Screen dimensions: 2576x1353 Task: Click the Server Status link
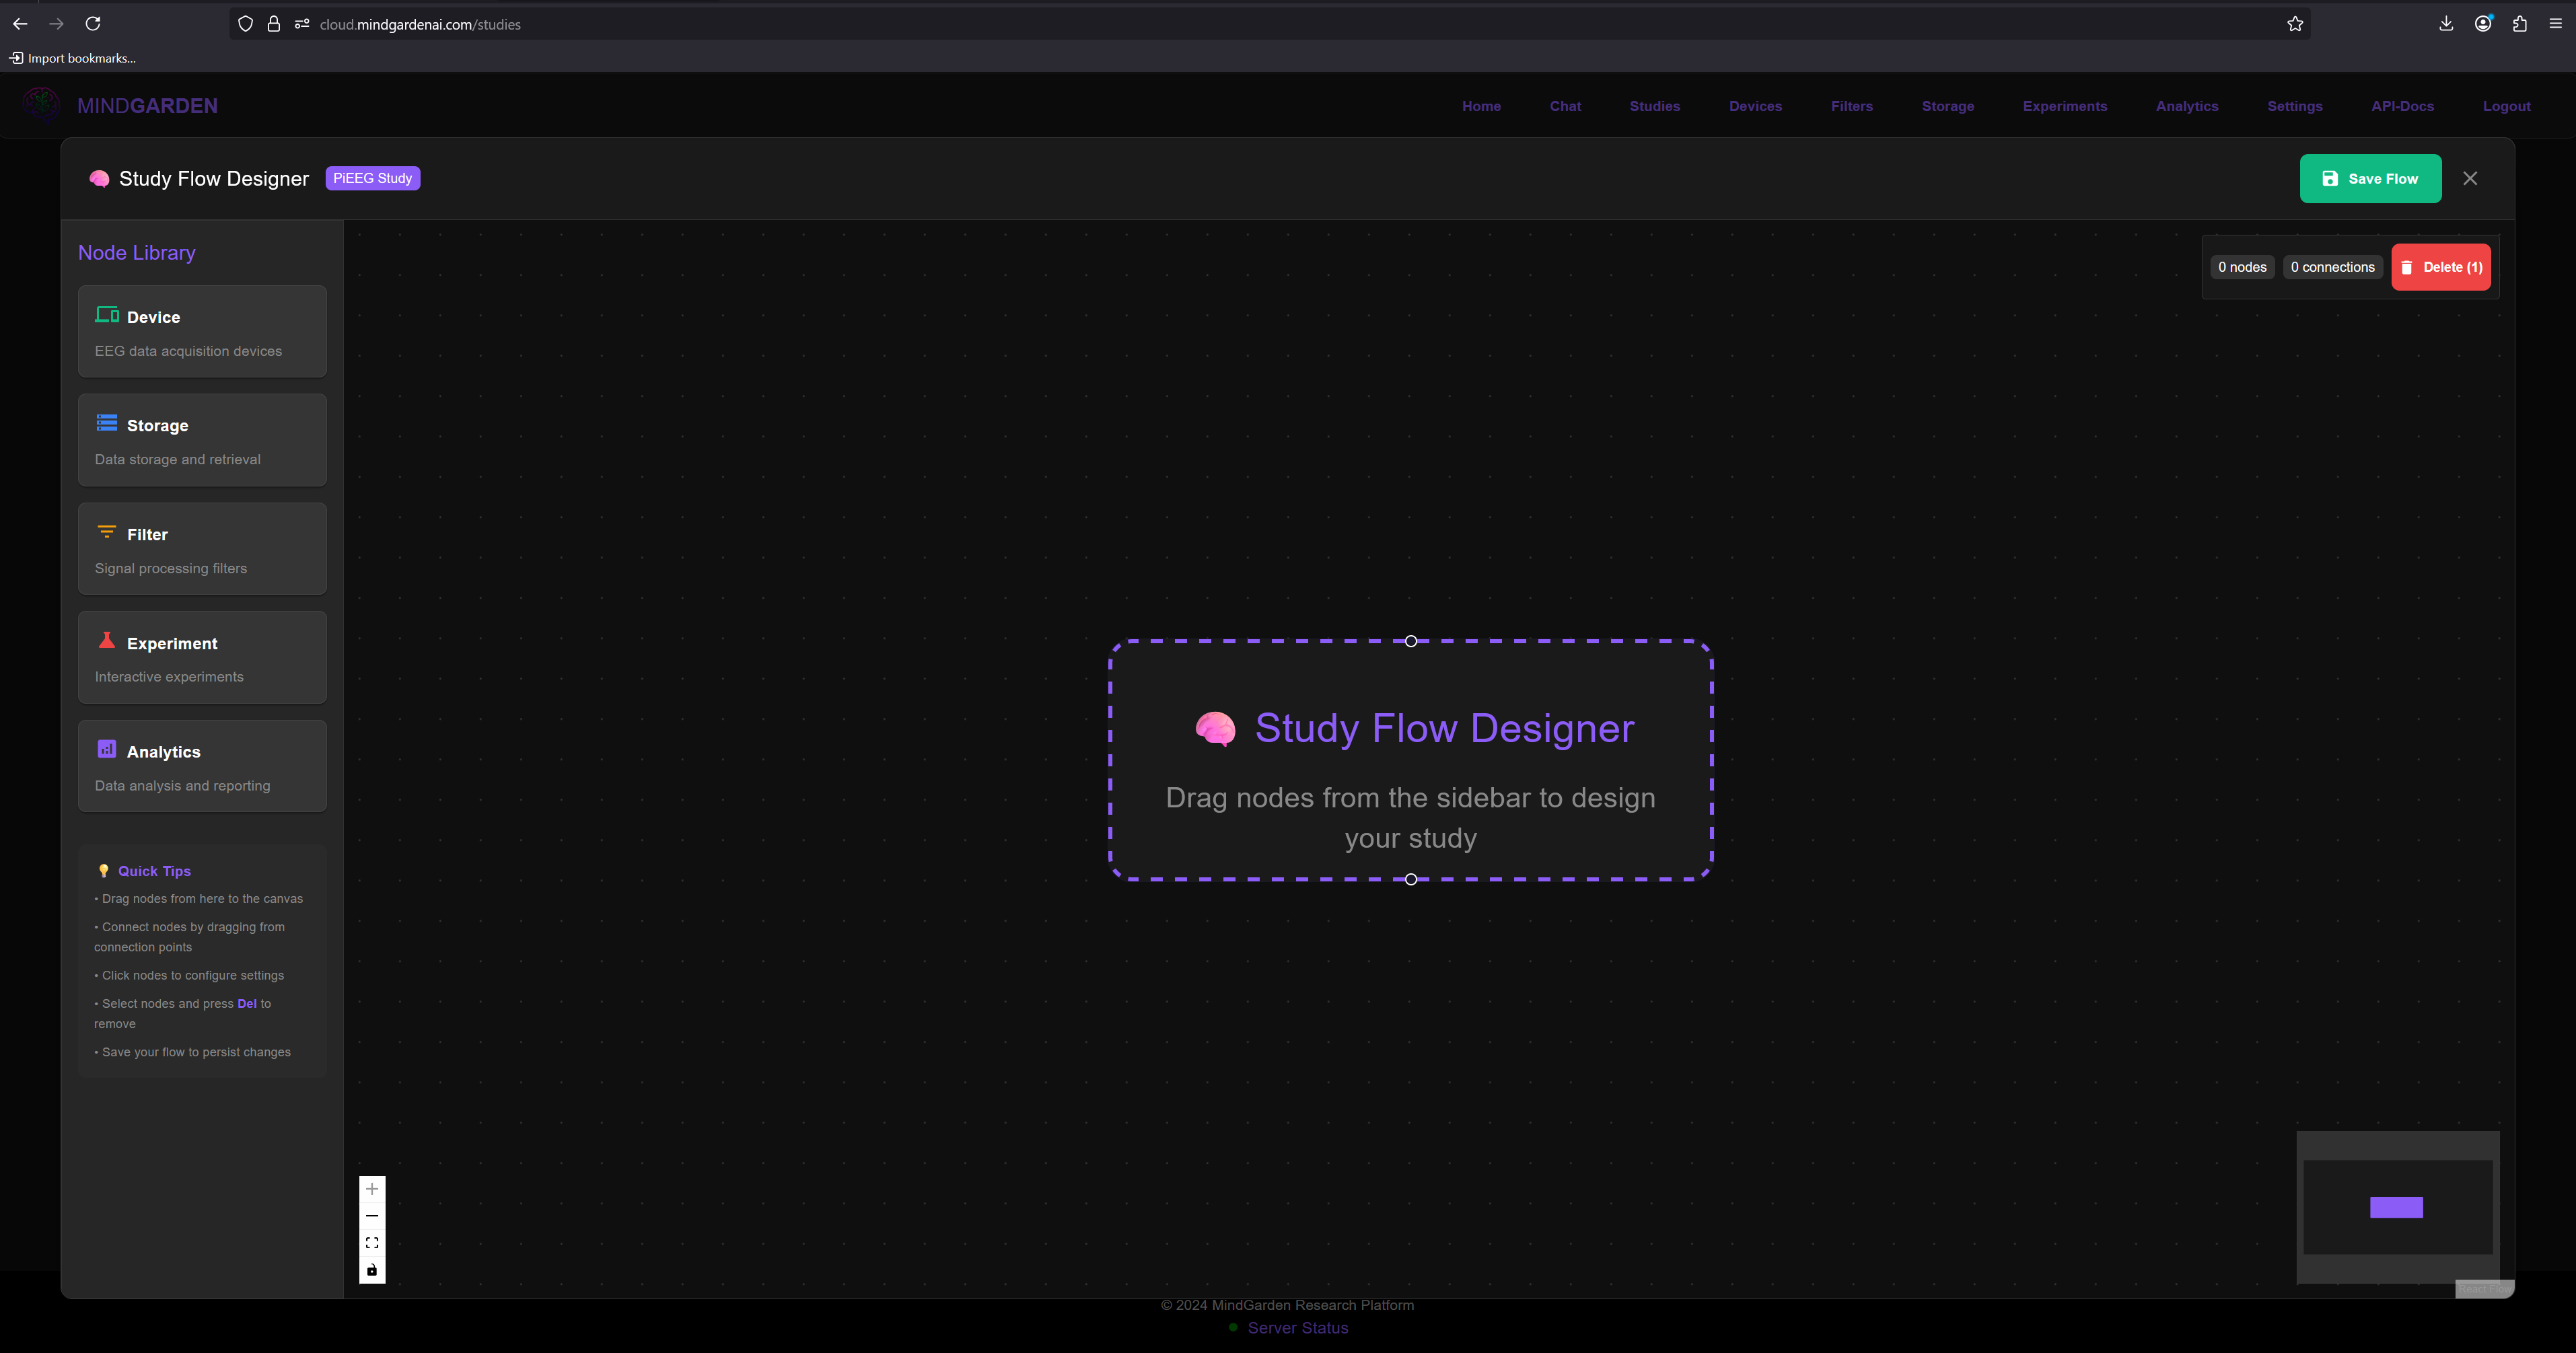(1297, 1328)
